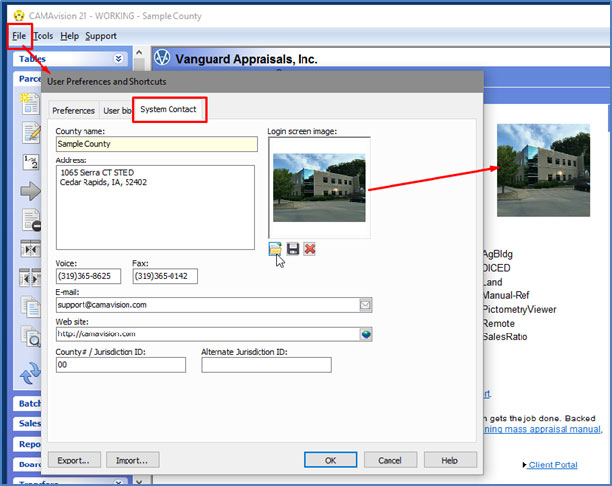Expand the Board sidebar section
This screenshot has width=612, height=486.
29,465
